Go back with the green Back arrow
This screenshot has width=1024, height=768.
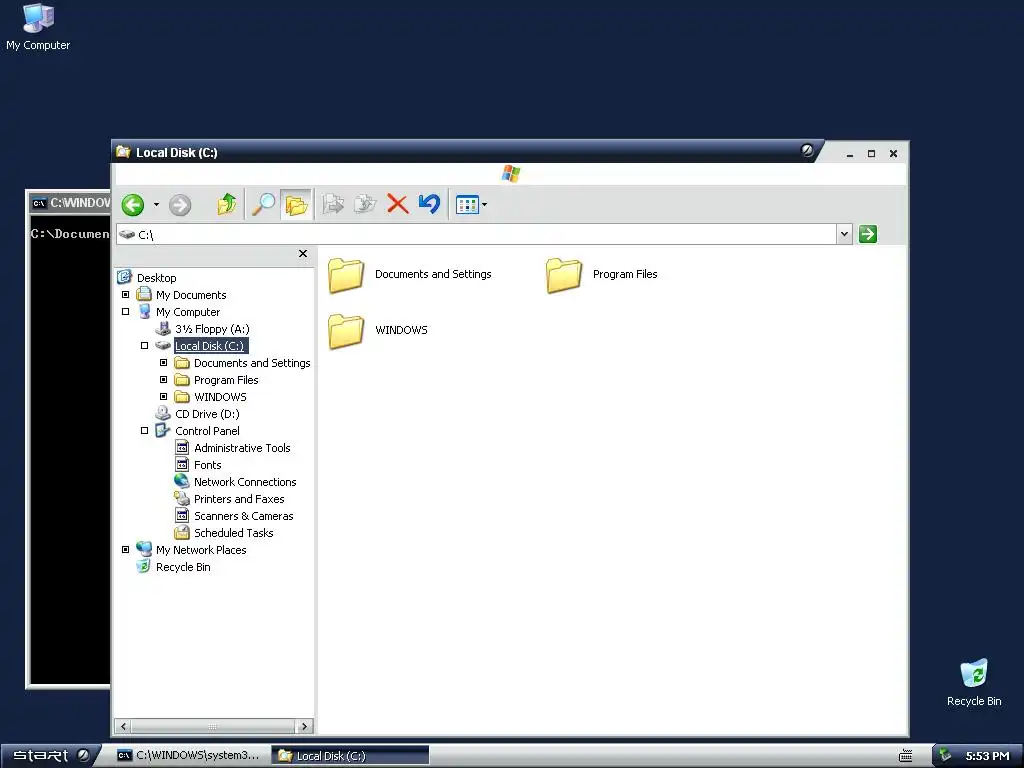(133, 204)
